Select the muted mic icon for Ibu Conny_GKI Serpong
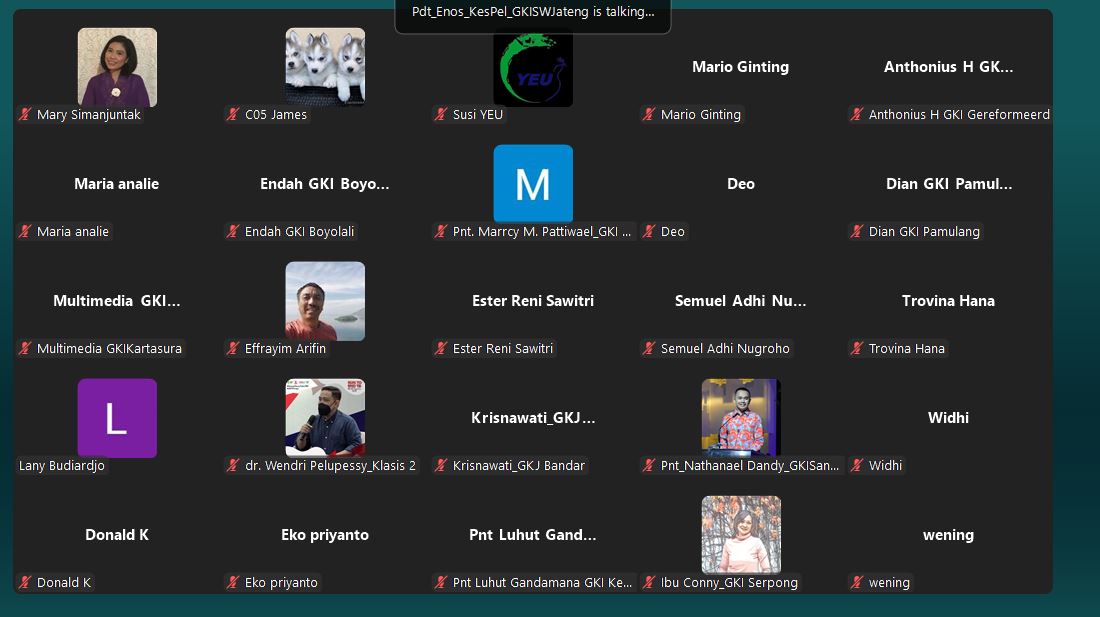This screenshot has width=1100, height=617. click(650, 583)
